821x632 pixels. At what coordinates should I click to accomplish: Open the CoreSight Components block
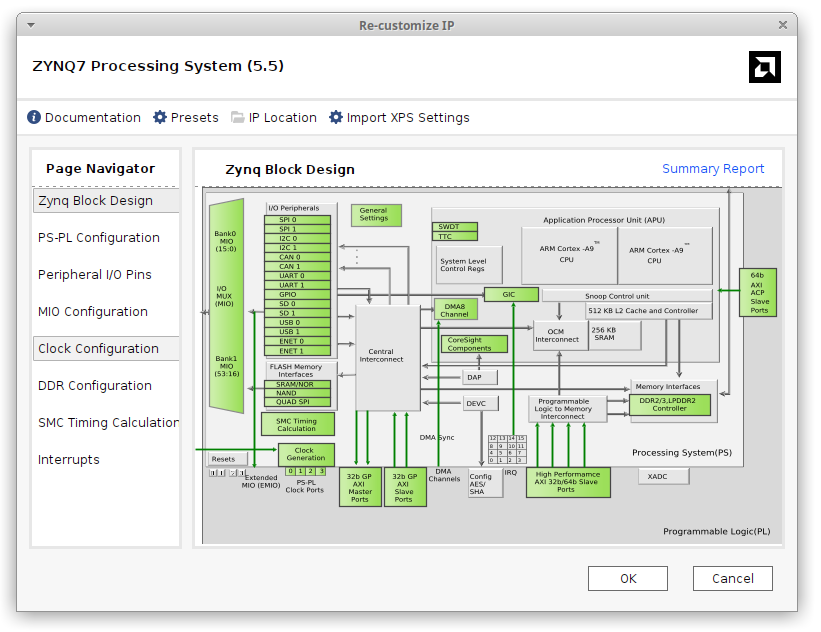[474, 343]
